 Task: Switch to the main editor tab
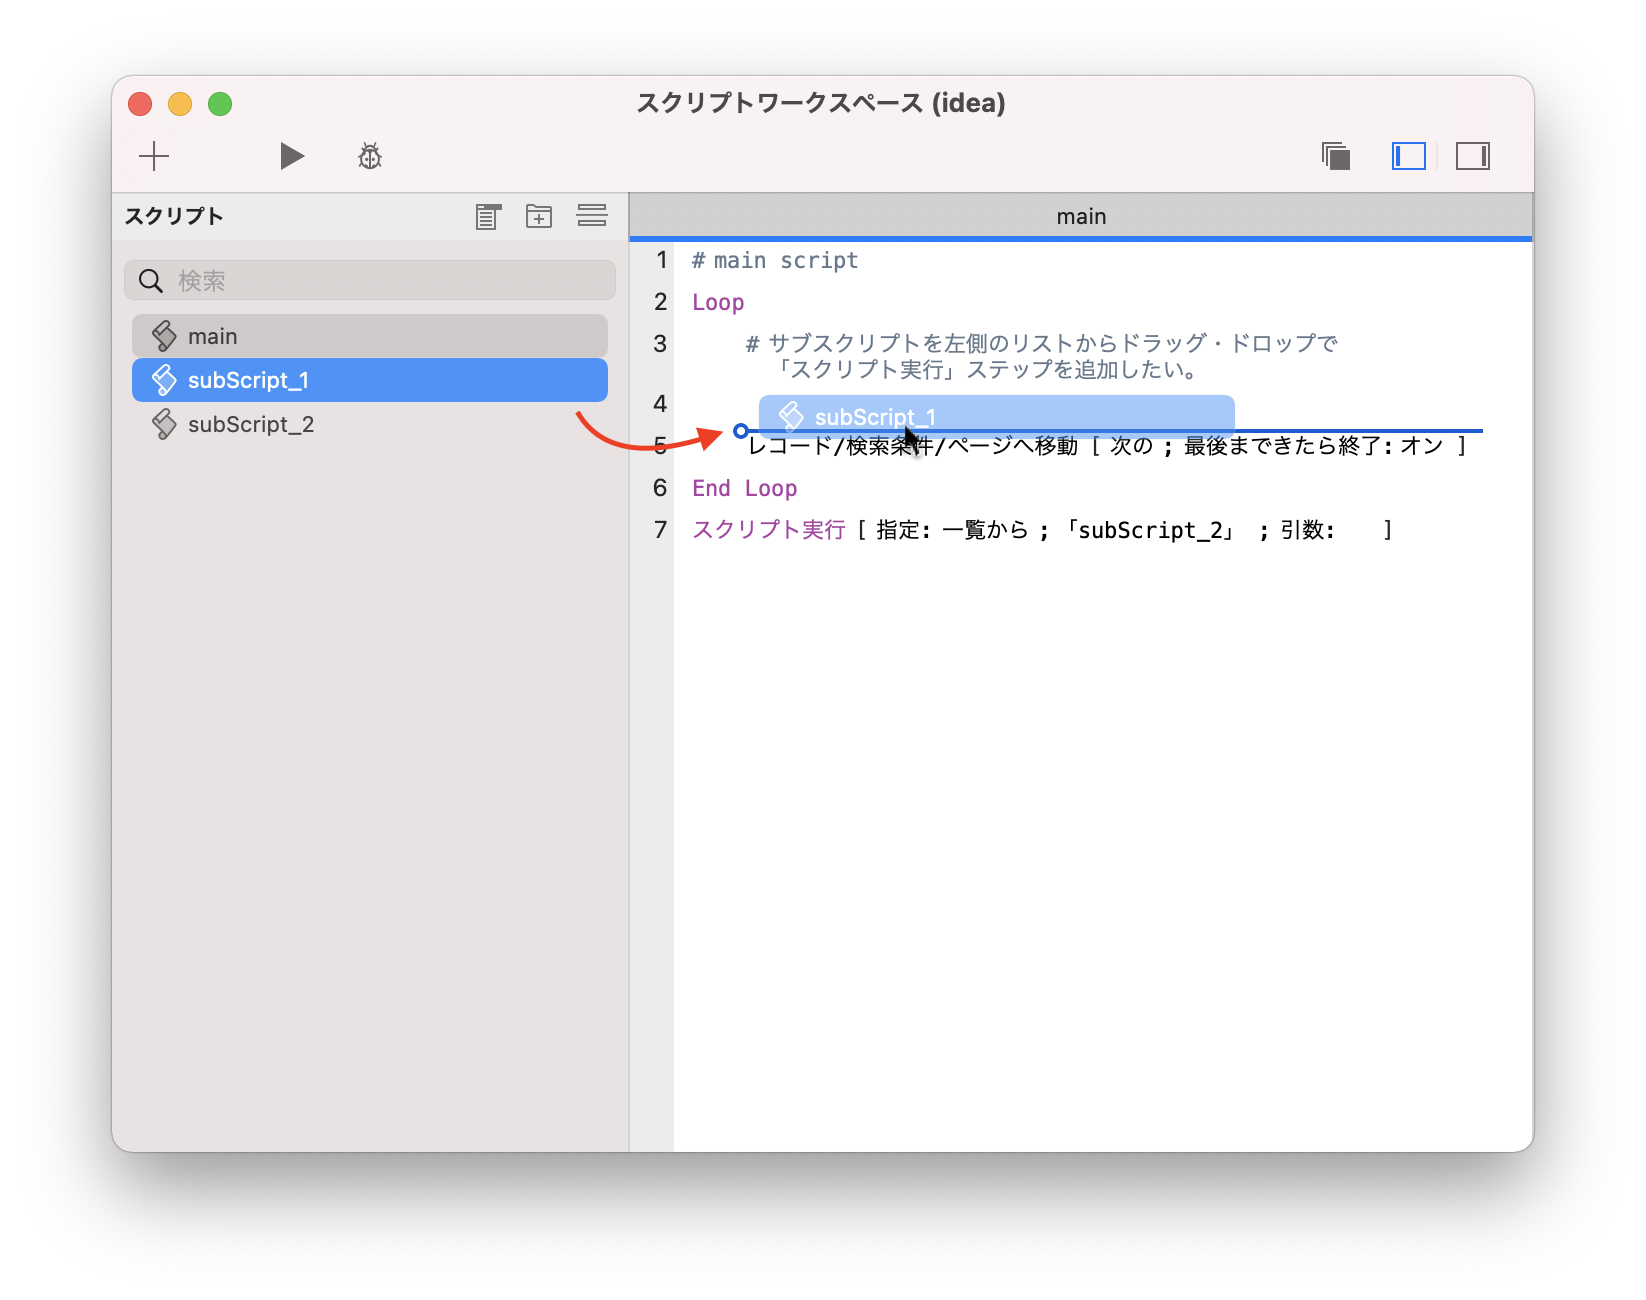coord(1081,216)
